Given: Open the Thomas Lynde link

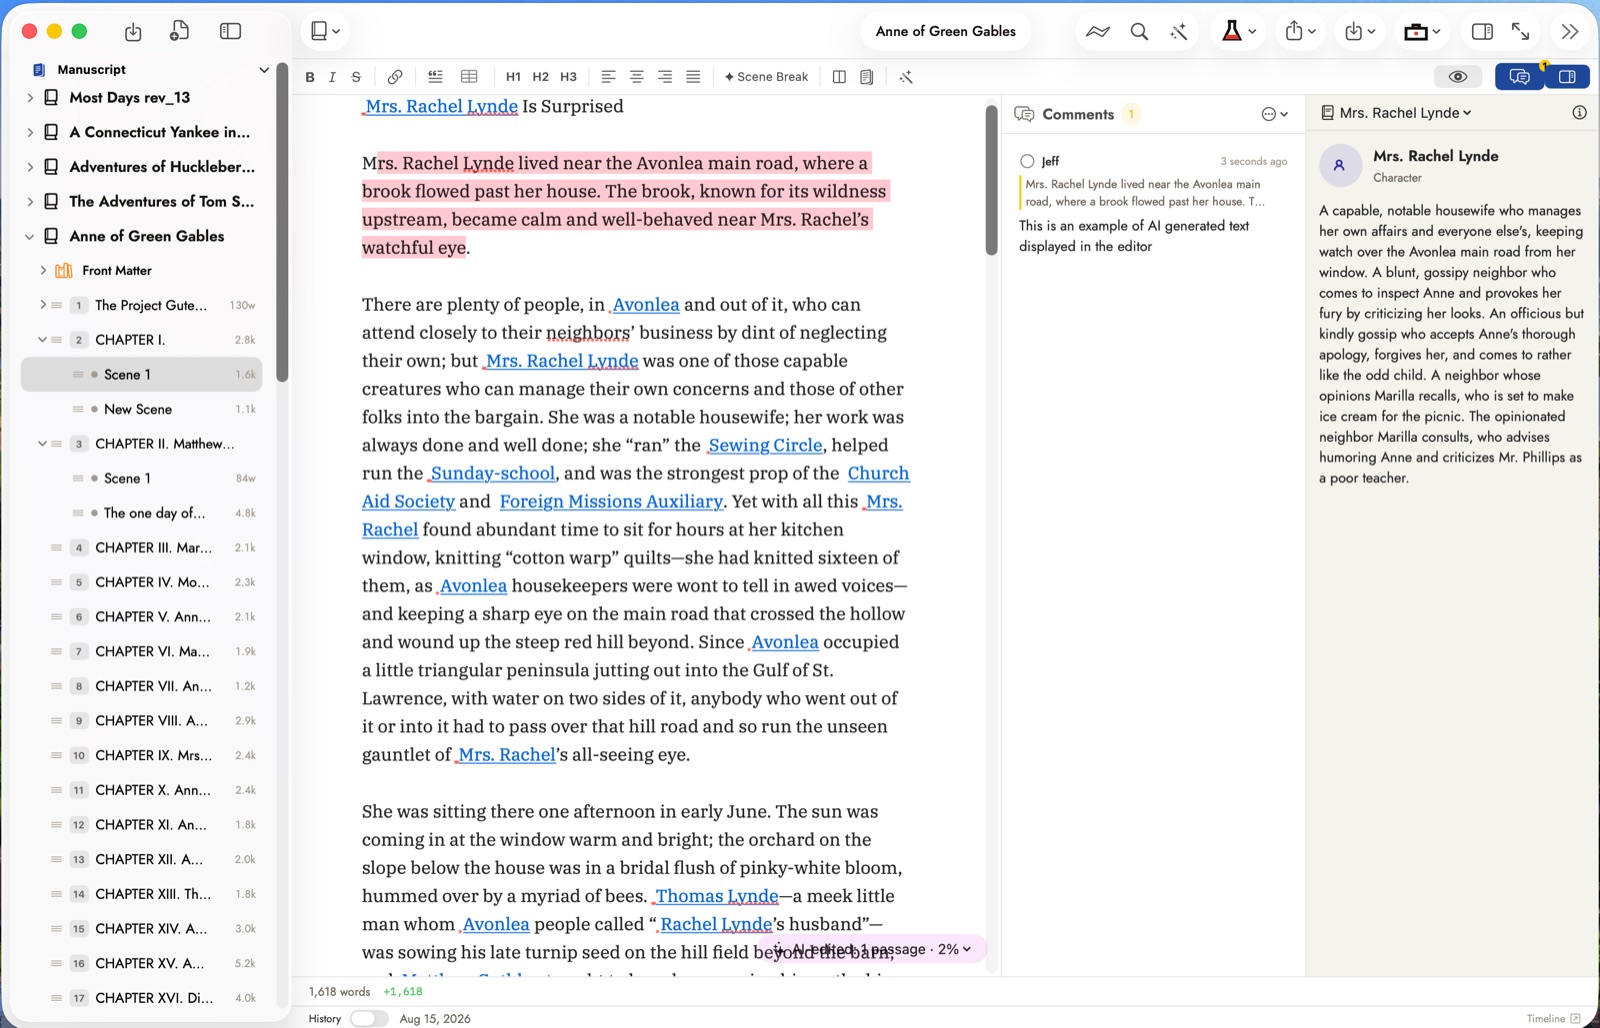Looking at the screenshot, I should click(x=716, y=896).
